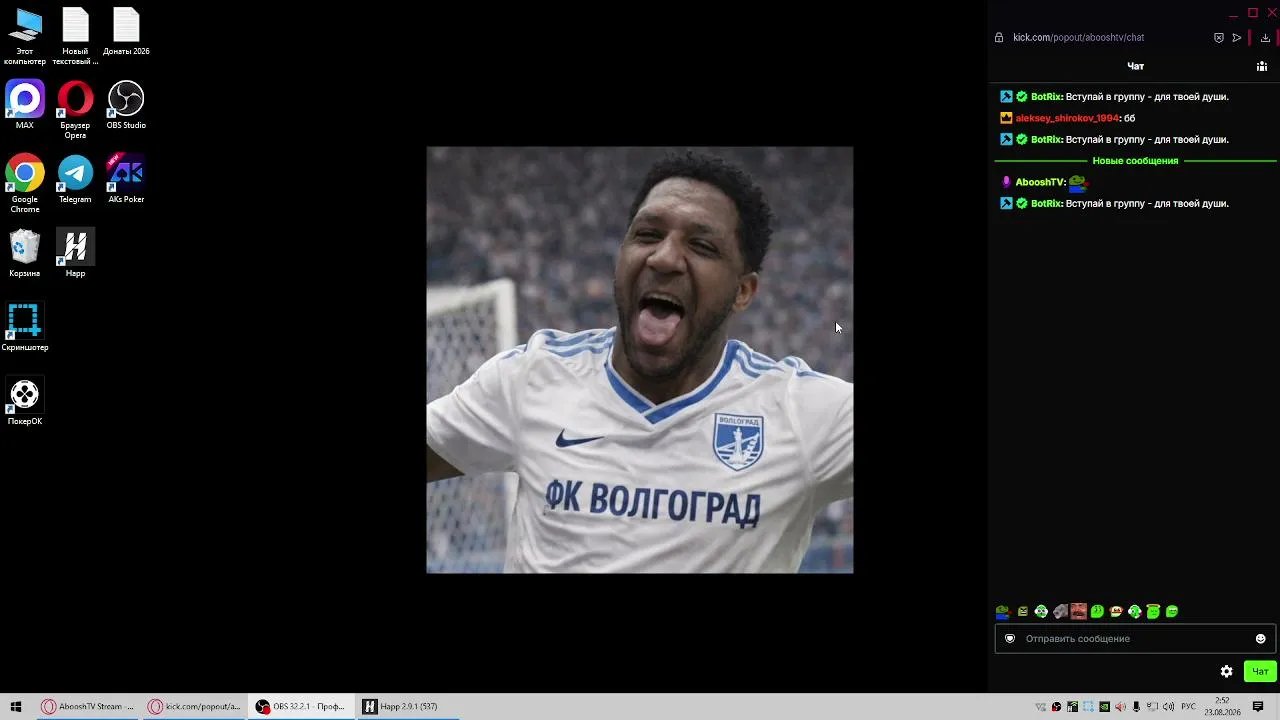Insert the Pepe frog emote from emote row
This screenshot has height=720, width=1280.
pos(1003,612)
